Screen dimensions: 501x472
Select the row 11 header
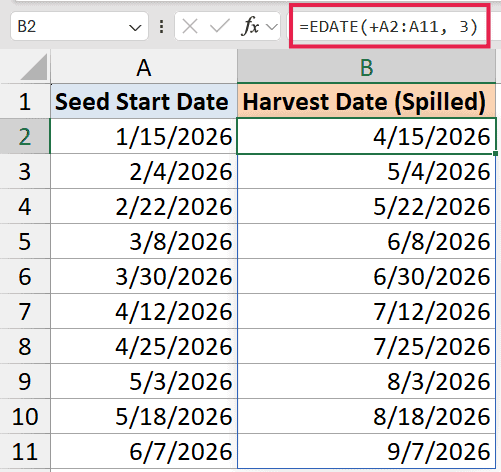tap(25, 451)
